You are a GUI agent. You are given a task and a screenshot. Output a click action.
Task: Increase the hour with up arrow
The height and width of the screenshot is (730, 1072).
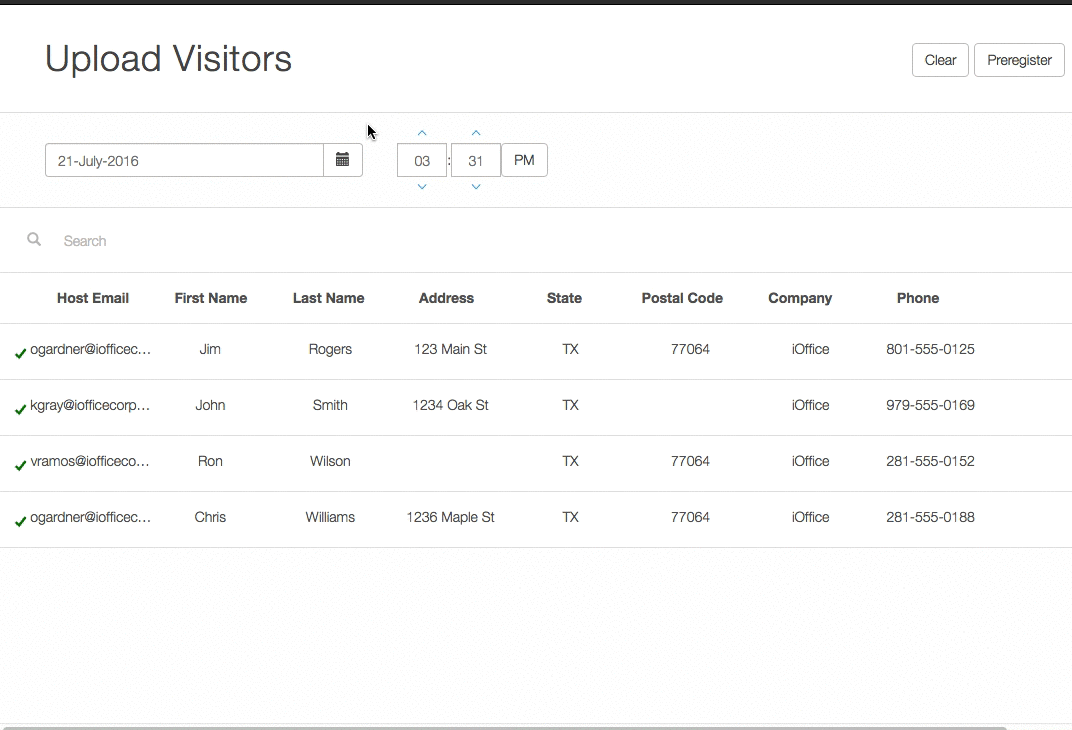[x=422, y=133]
